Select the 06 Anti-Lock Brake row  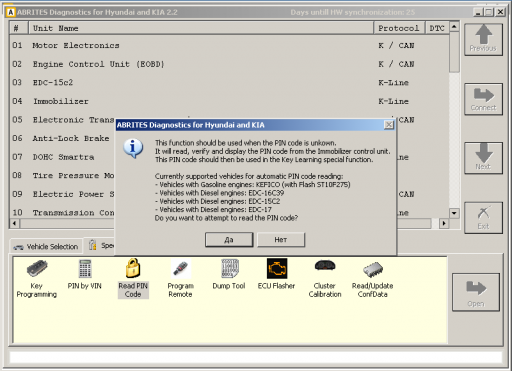(x=62, y=138)
